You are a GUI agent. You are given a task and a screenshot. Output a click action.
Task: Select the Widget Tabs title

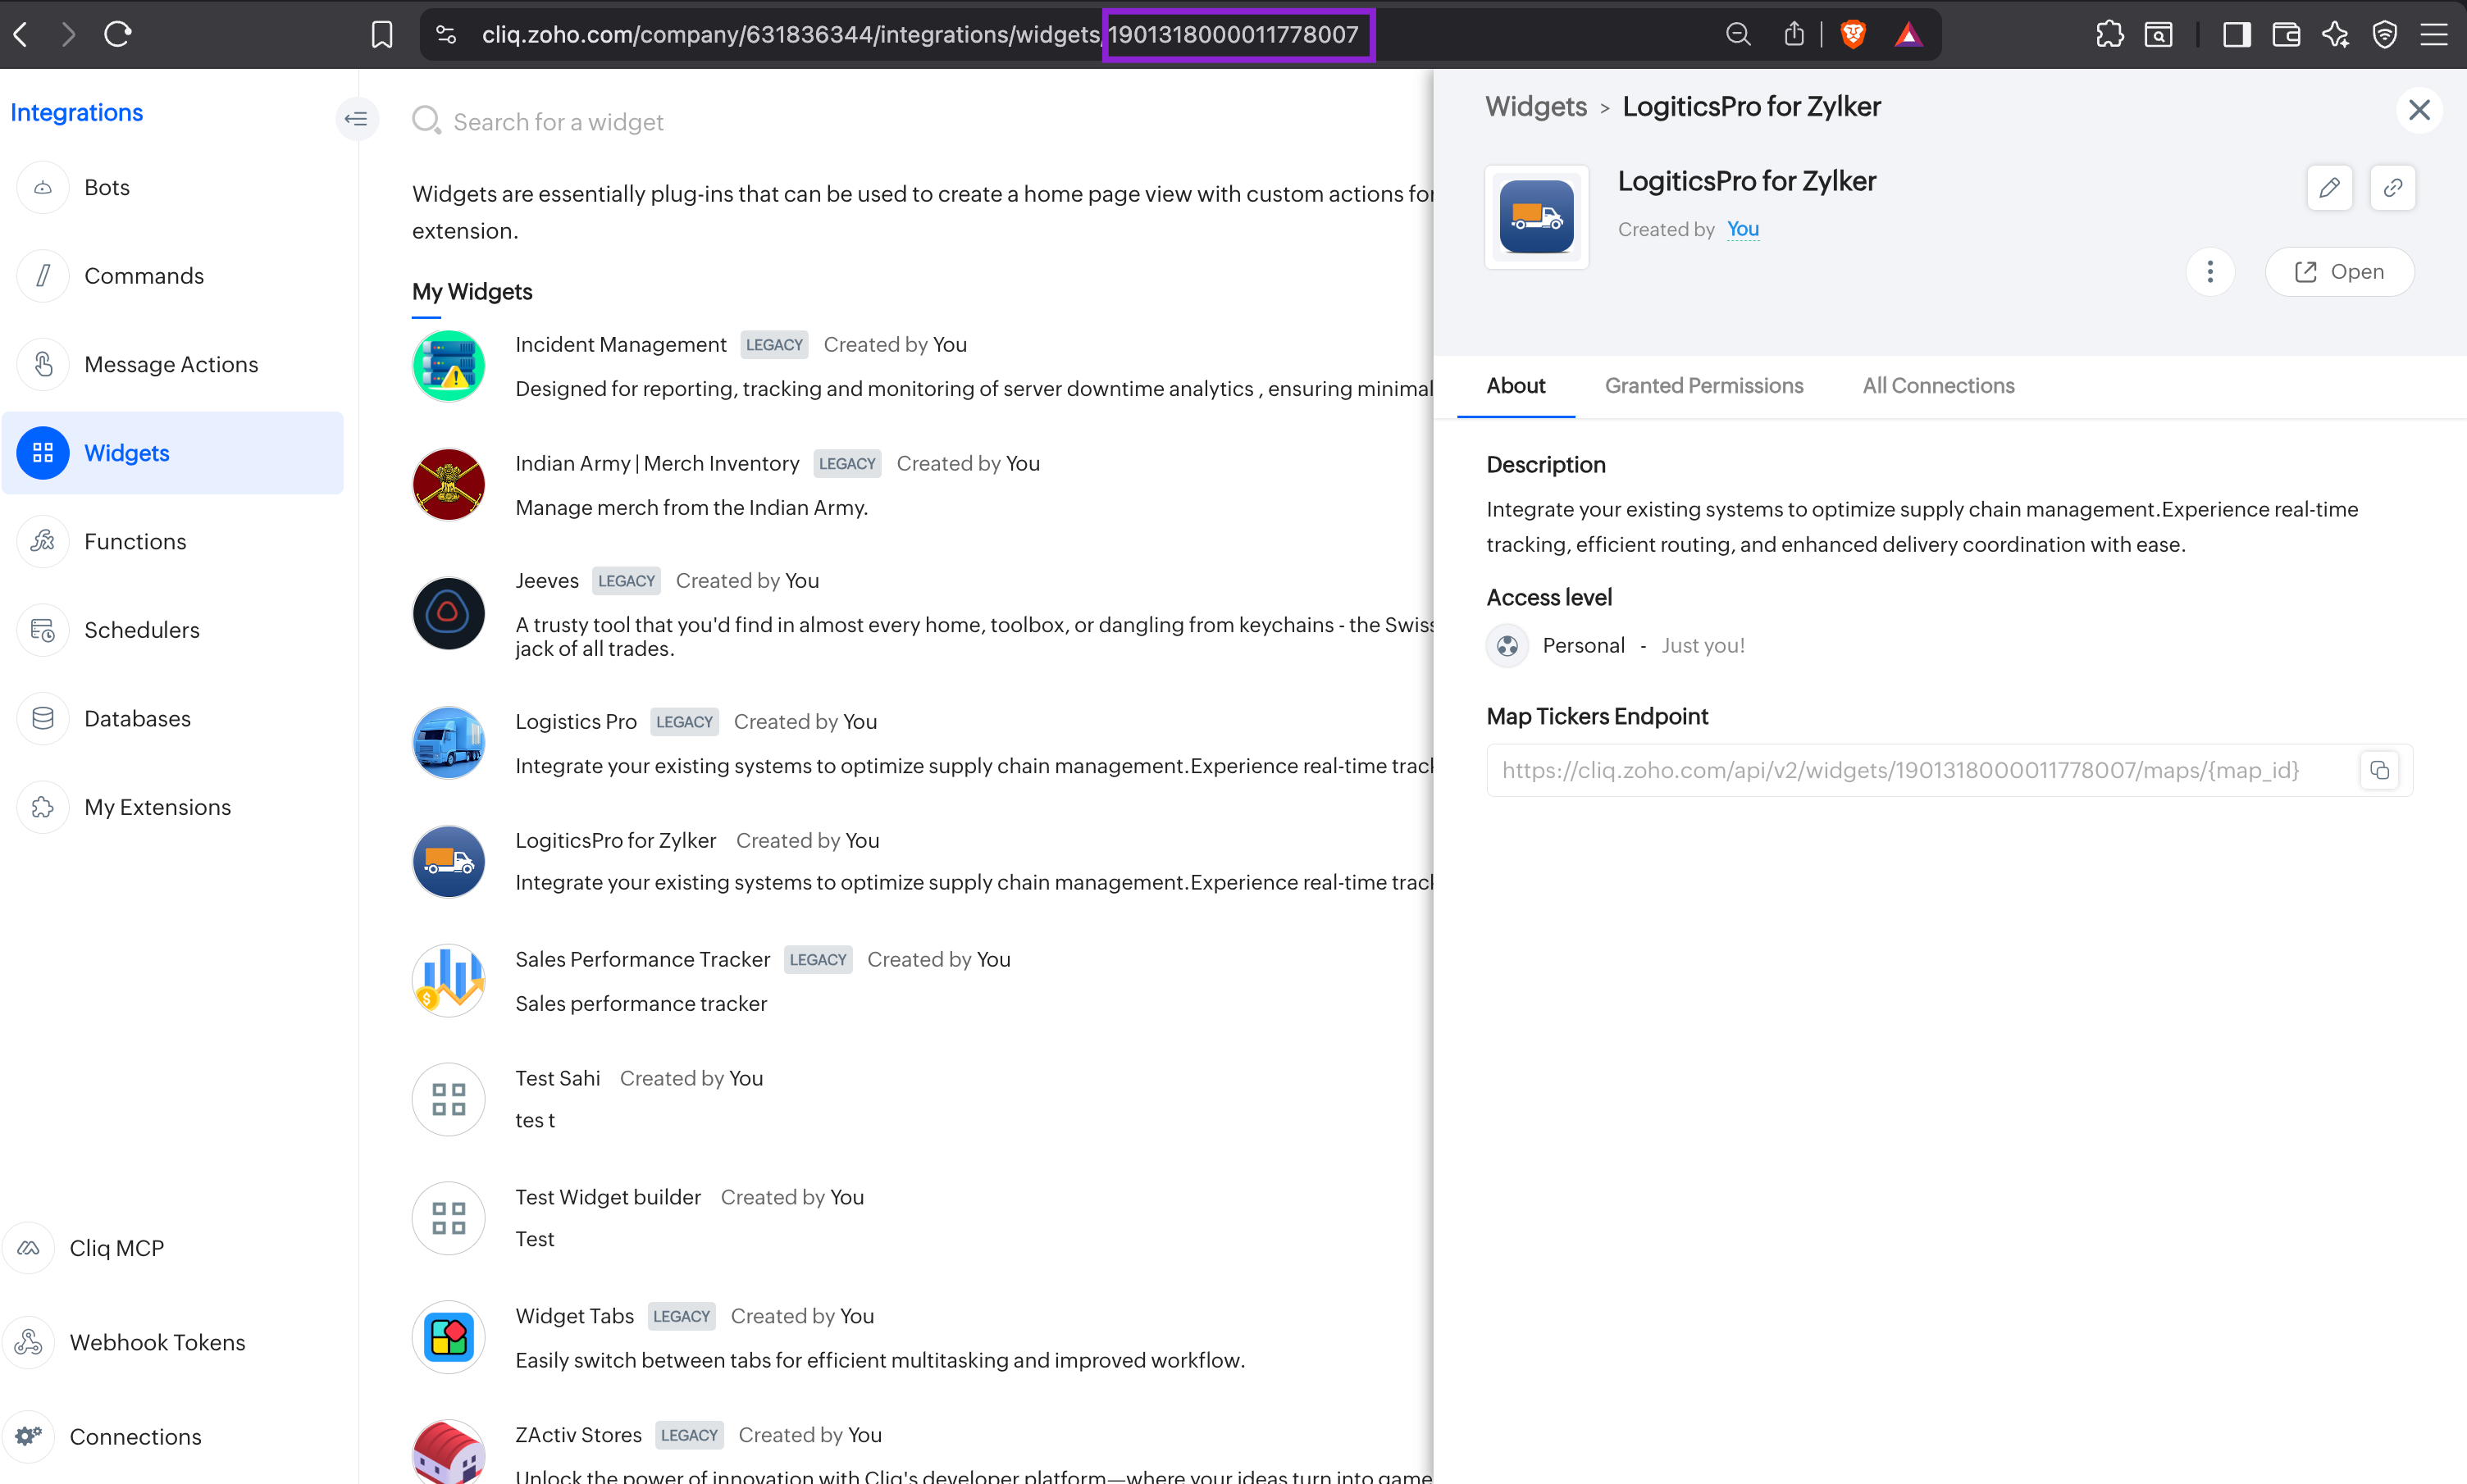point(575,1316)
